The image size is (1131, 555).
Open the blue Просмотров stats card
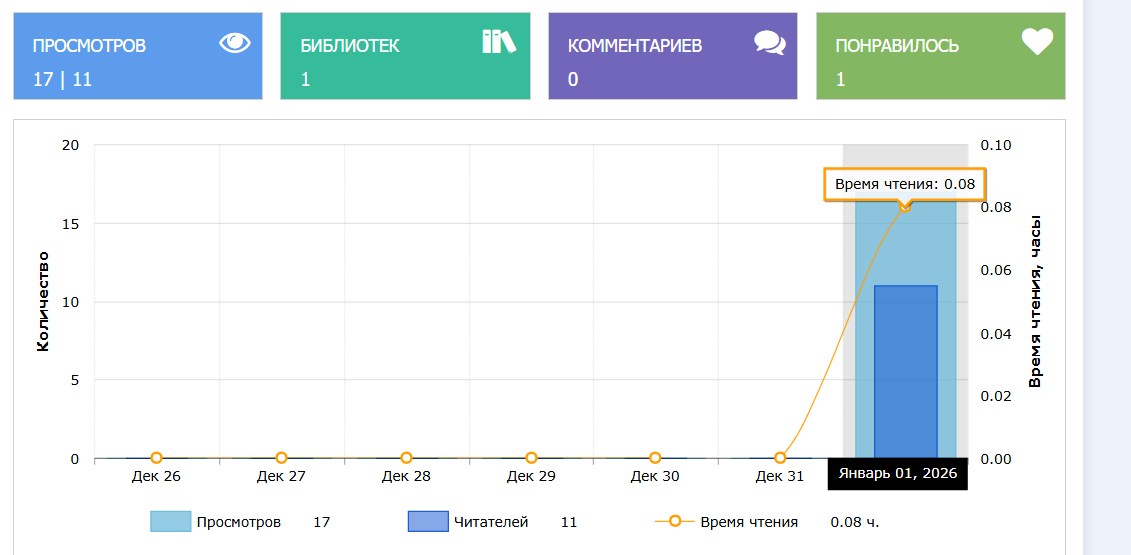coord(138,57)
